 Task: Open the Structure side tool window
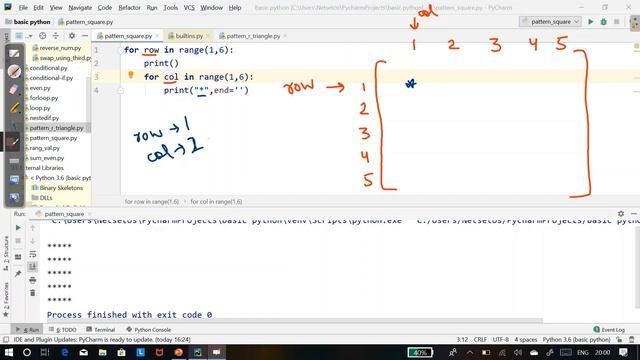pos(6,253)
